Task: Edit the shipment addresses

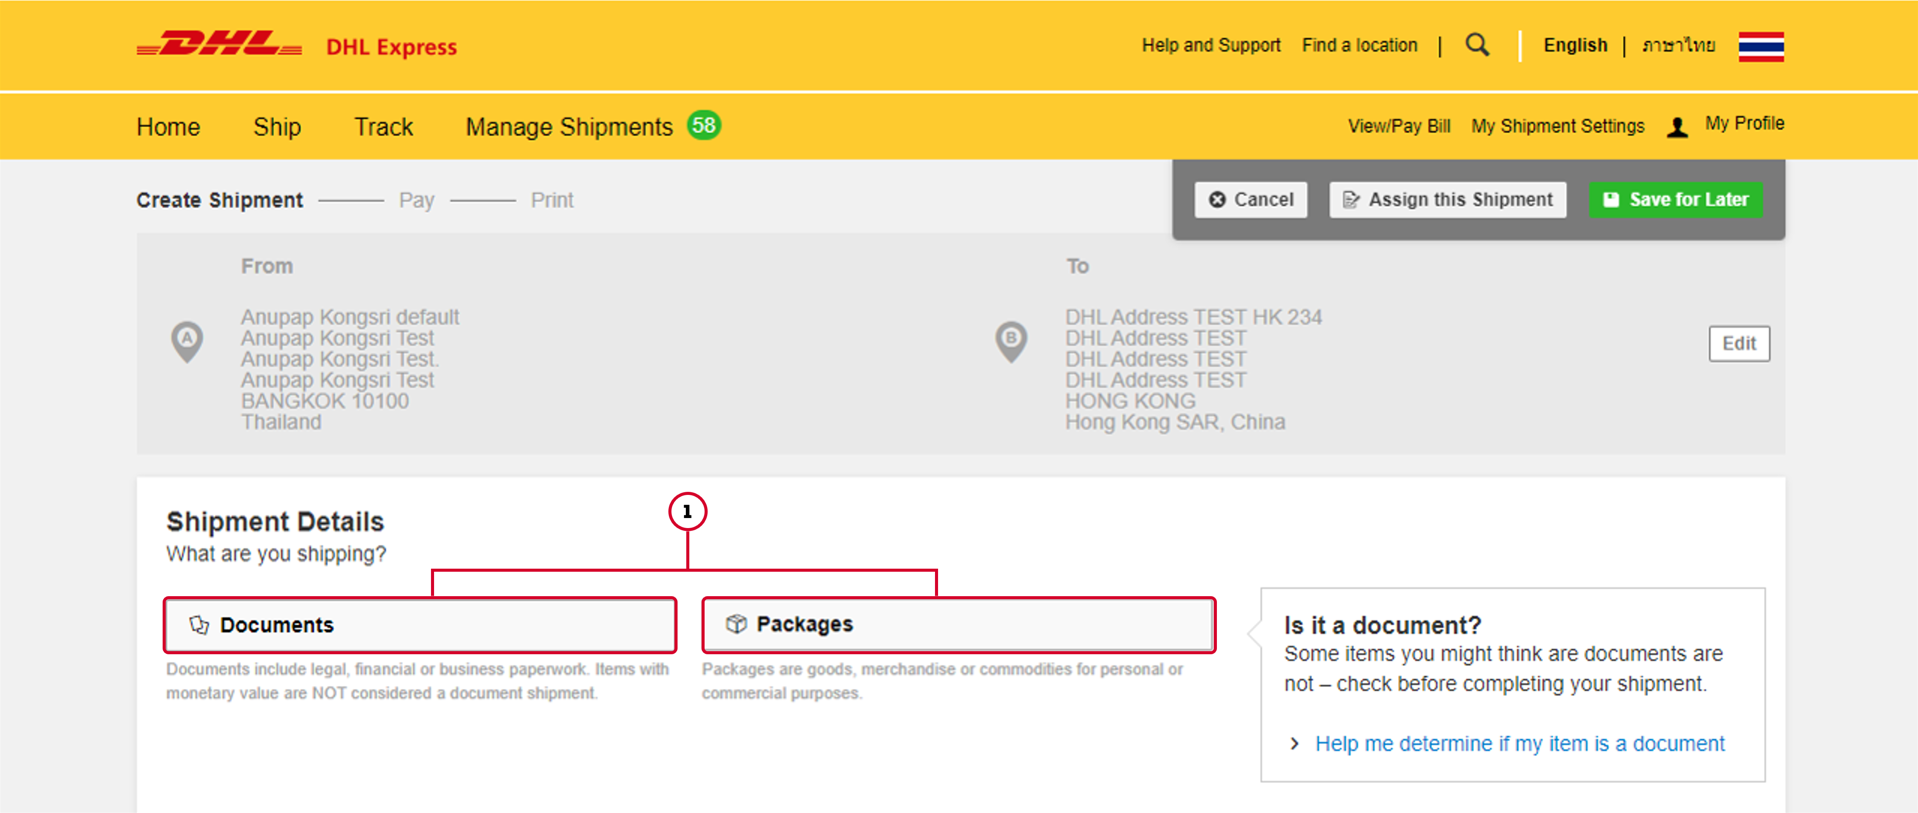Action: click(1738, 344)
